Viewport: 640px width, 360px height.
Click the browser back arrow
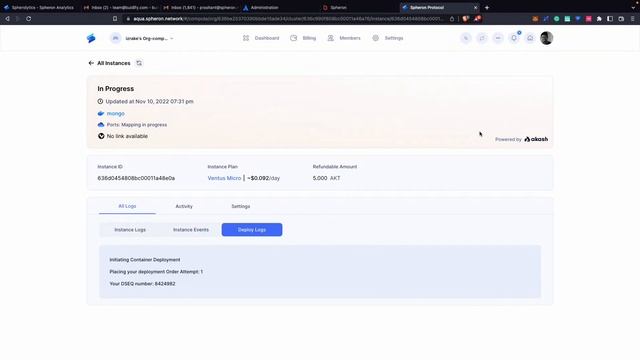pyautogui.click(x=7, y=18)
